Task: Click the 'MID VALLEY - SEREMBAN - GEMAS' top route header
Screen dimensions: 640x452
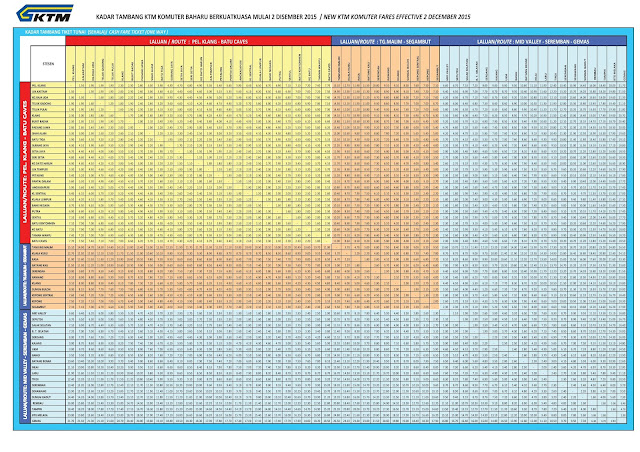Action: [533, 41]
